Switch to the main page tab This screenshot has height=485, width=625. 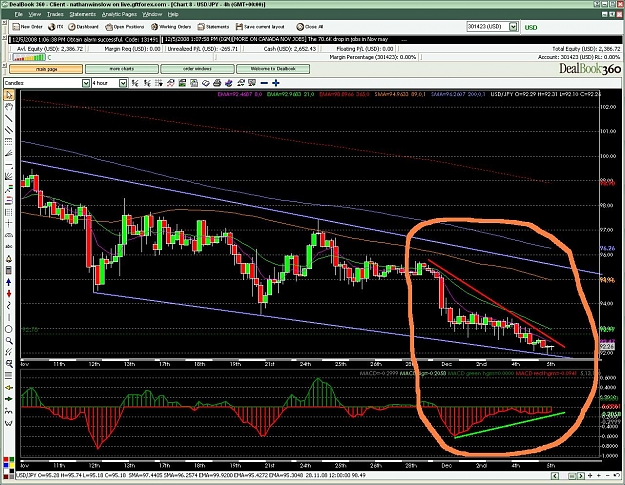pos(46,69)
